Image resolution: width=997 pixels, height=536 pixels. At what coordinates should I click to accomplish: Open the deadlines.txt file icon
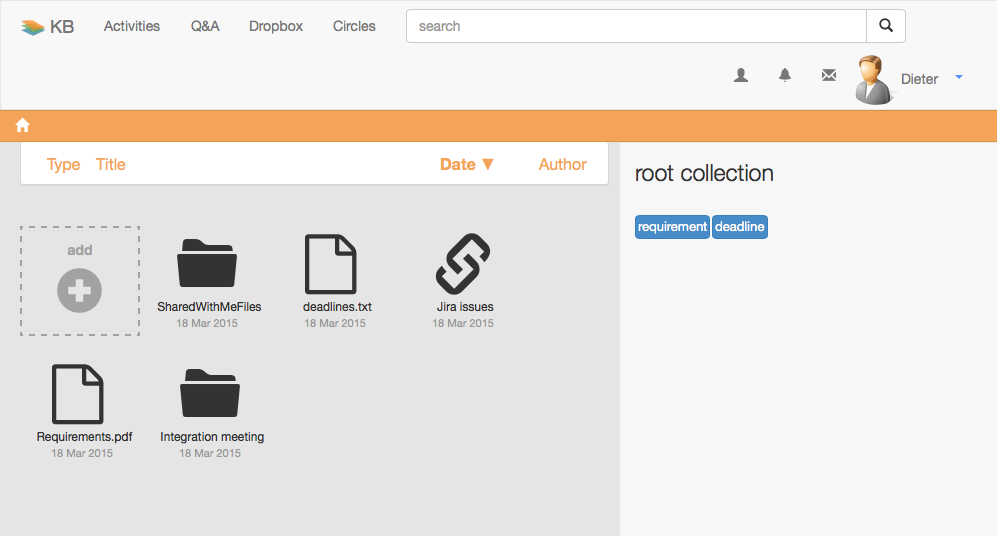pyautogui.click(x=331, y=264)
